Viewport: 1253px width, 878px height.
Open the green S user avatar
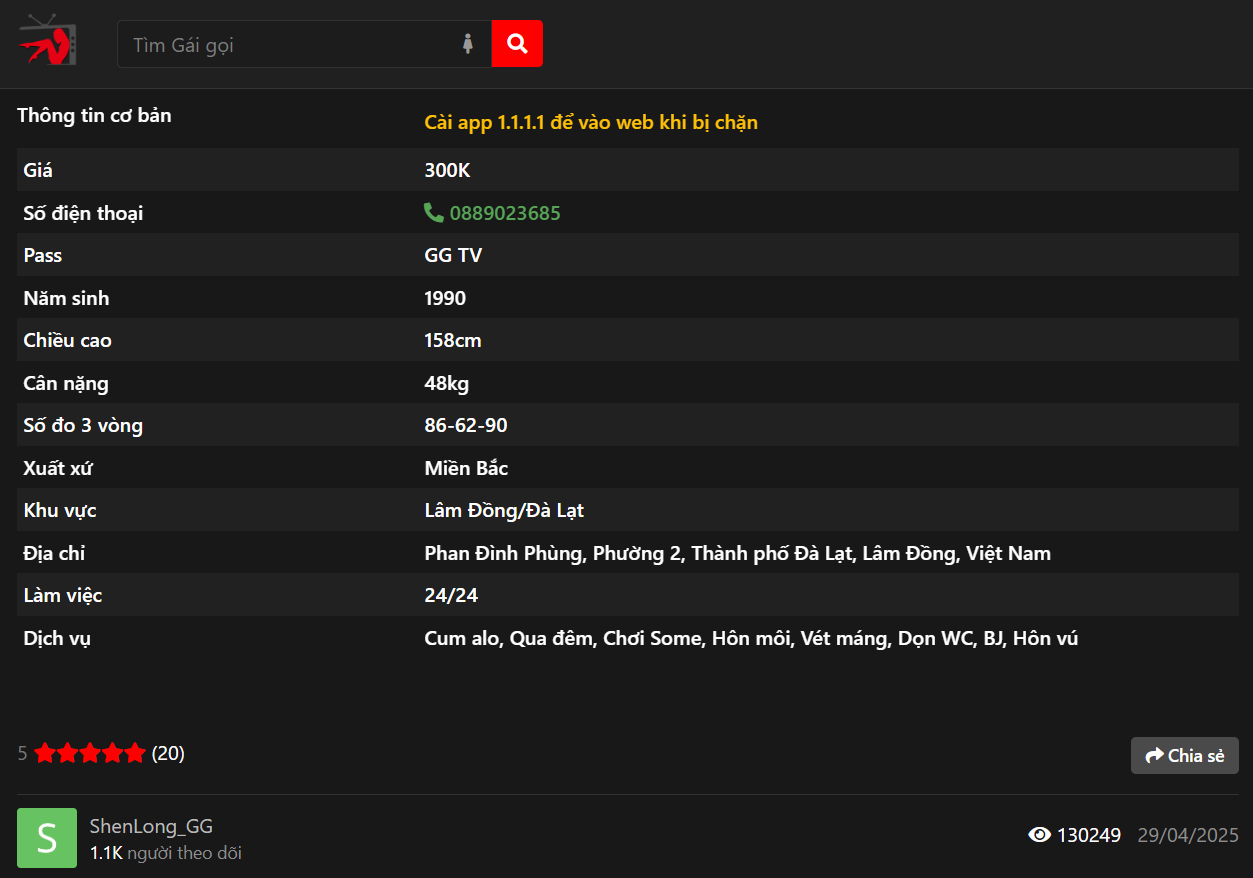click(x=47, y=838)
